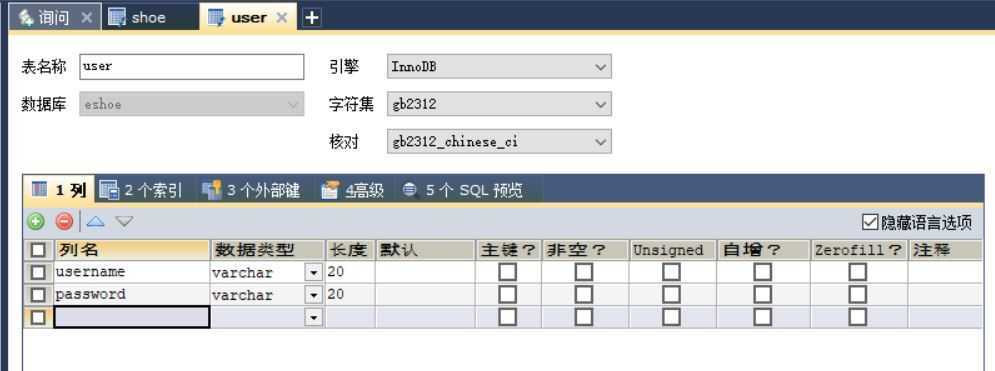Open the 4 高级 advanced tab
The height and width of the screenshot is (371, 995).
coord(353,190)
